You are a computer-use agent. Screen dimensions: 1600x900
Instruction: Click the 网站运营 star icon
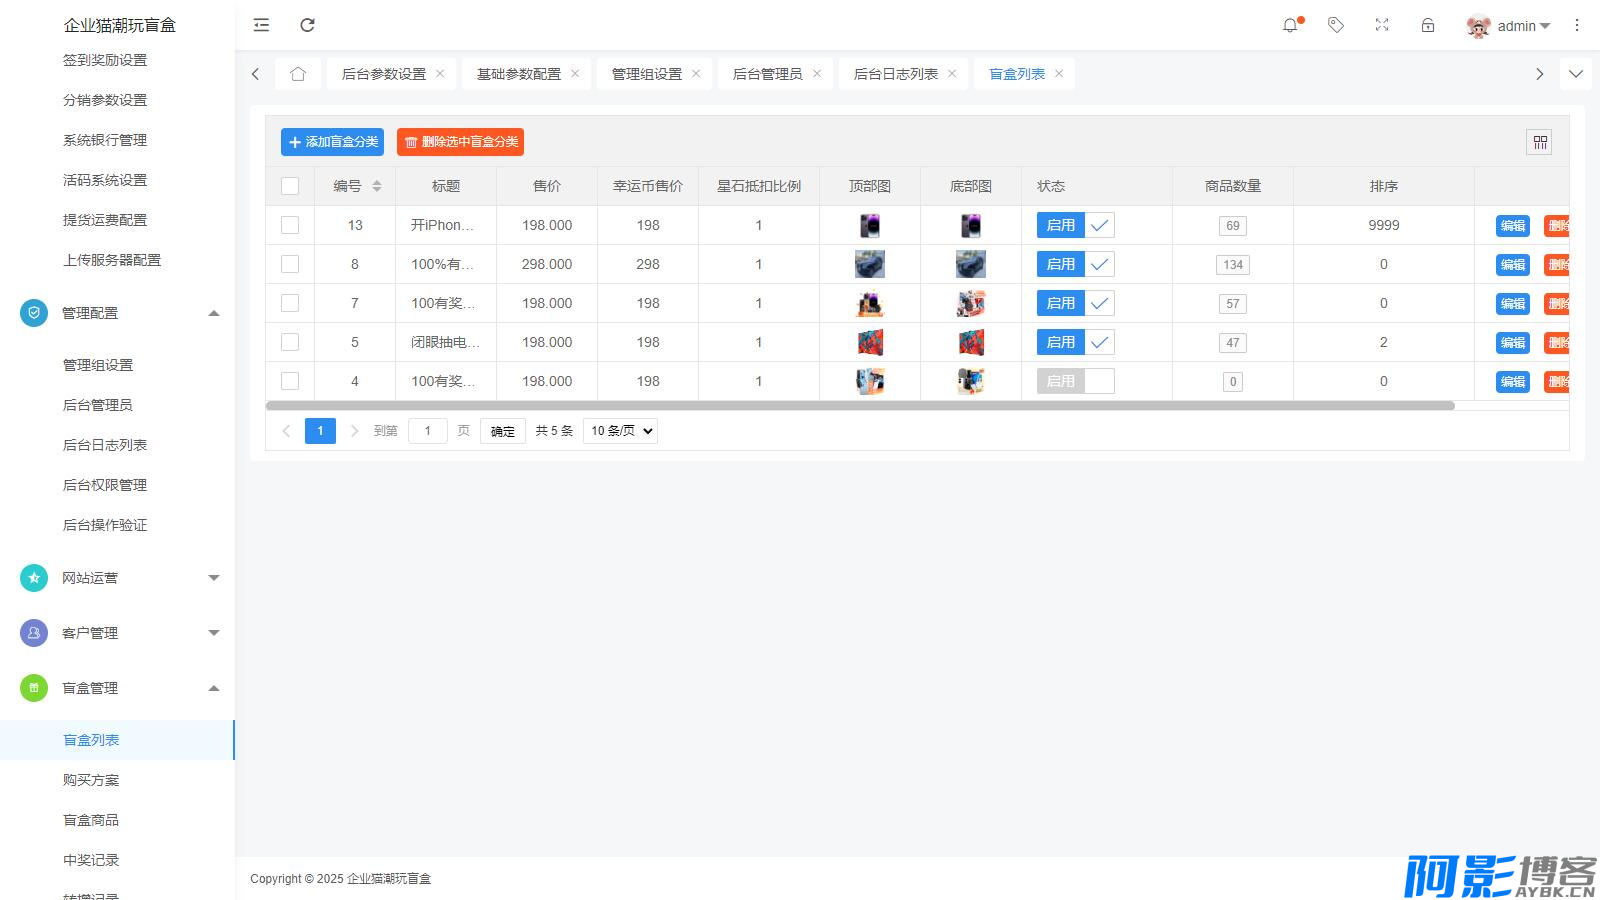coord(34,578)
